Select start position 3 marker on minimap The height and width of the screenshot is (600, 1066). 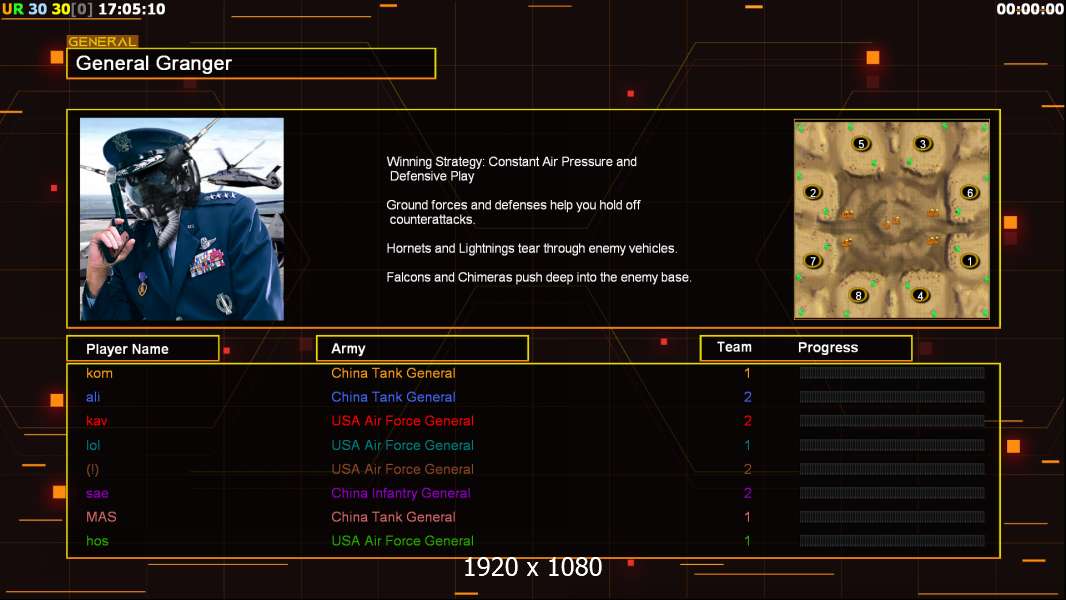click(x=923, y=143)
